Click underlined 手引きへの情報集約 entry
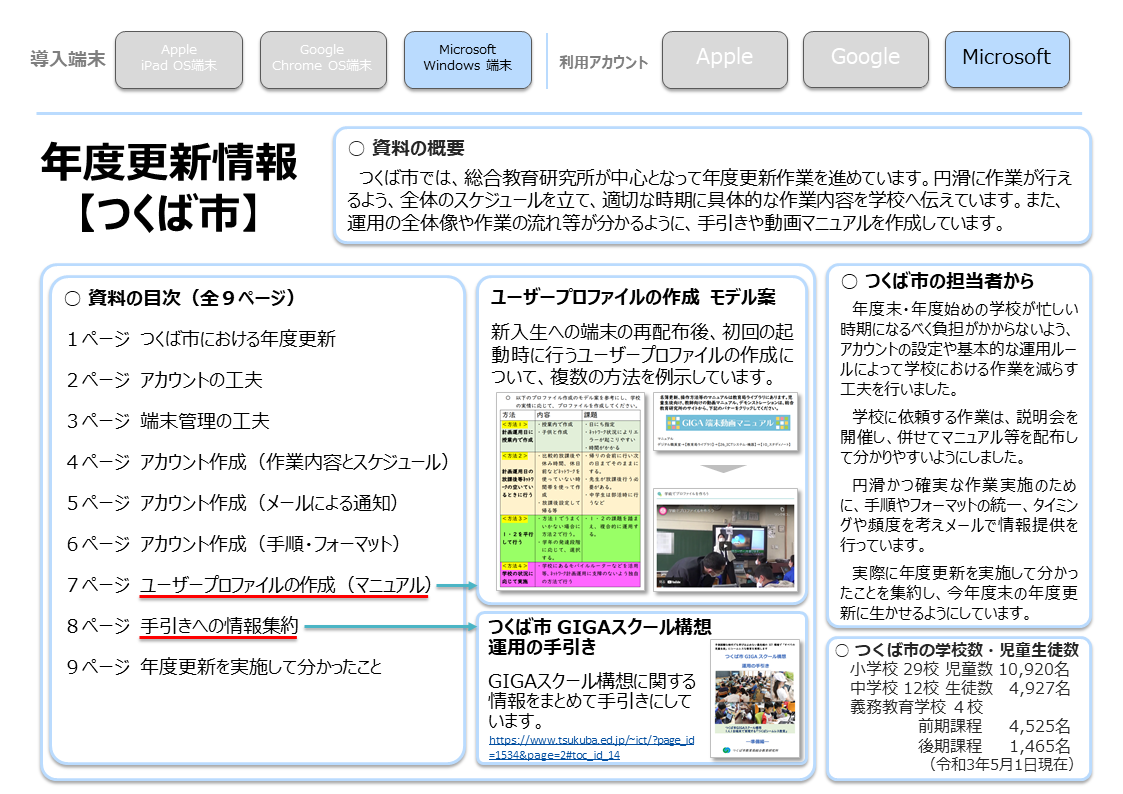Image resolution: width=1123 pixels, height=794 pixels. pyautogui.click(x=219, y=626)
